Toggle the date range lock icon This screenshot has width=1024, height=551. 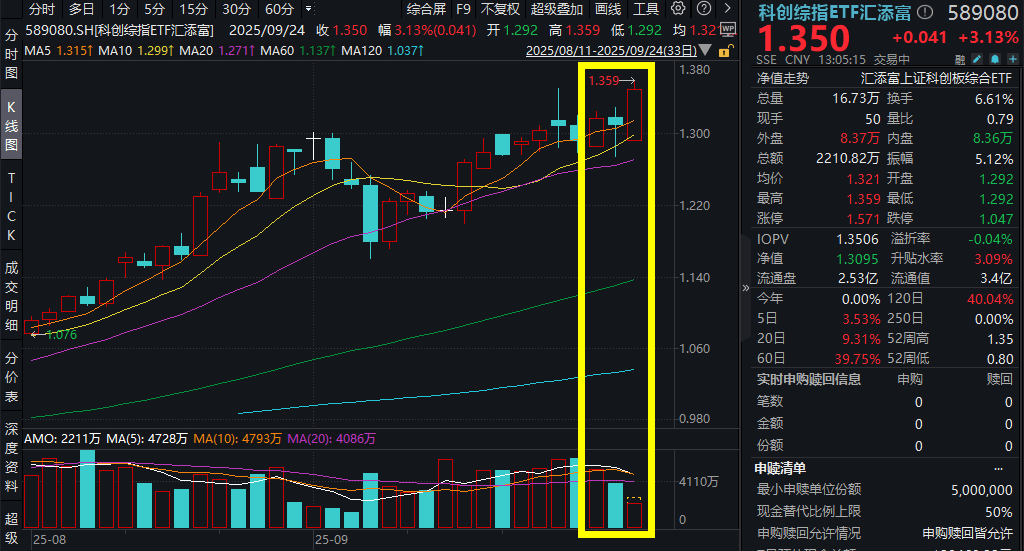pyautogui.click(x=724, y=51)
